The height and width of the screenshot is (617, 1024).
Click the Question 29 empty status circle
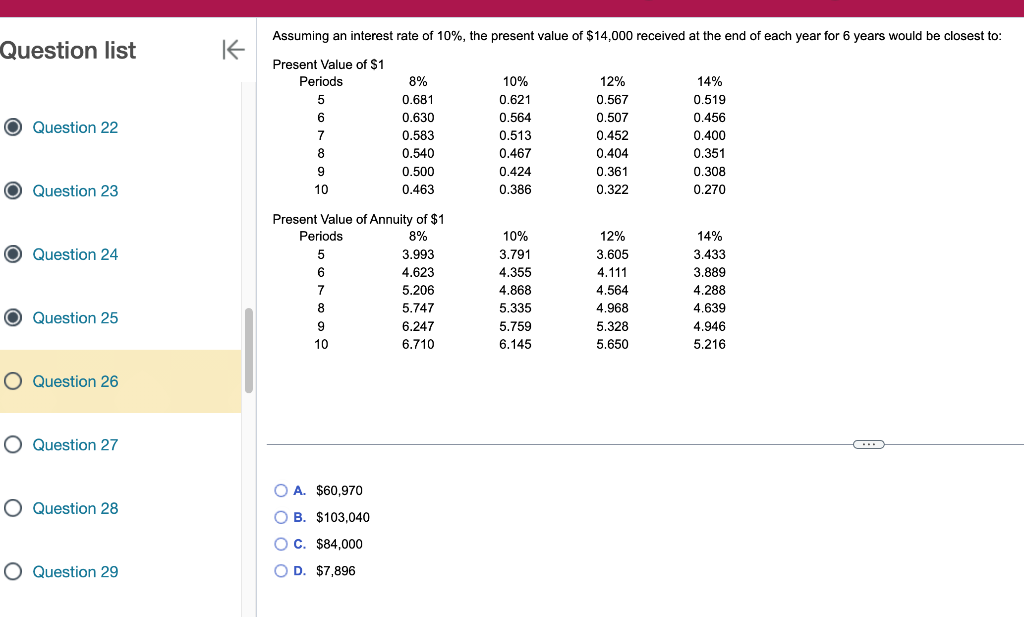[x=13, y=571]
